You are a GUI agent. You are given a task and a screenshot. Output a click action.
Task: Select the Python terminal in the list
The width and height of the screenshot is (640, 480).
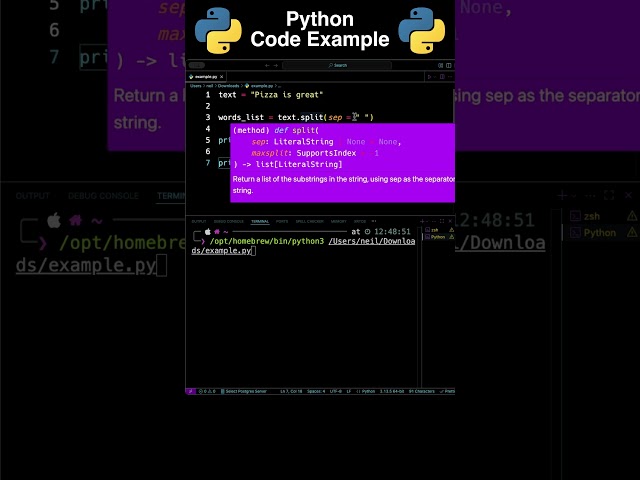point(436,237)
